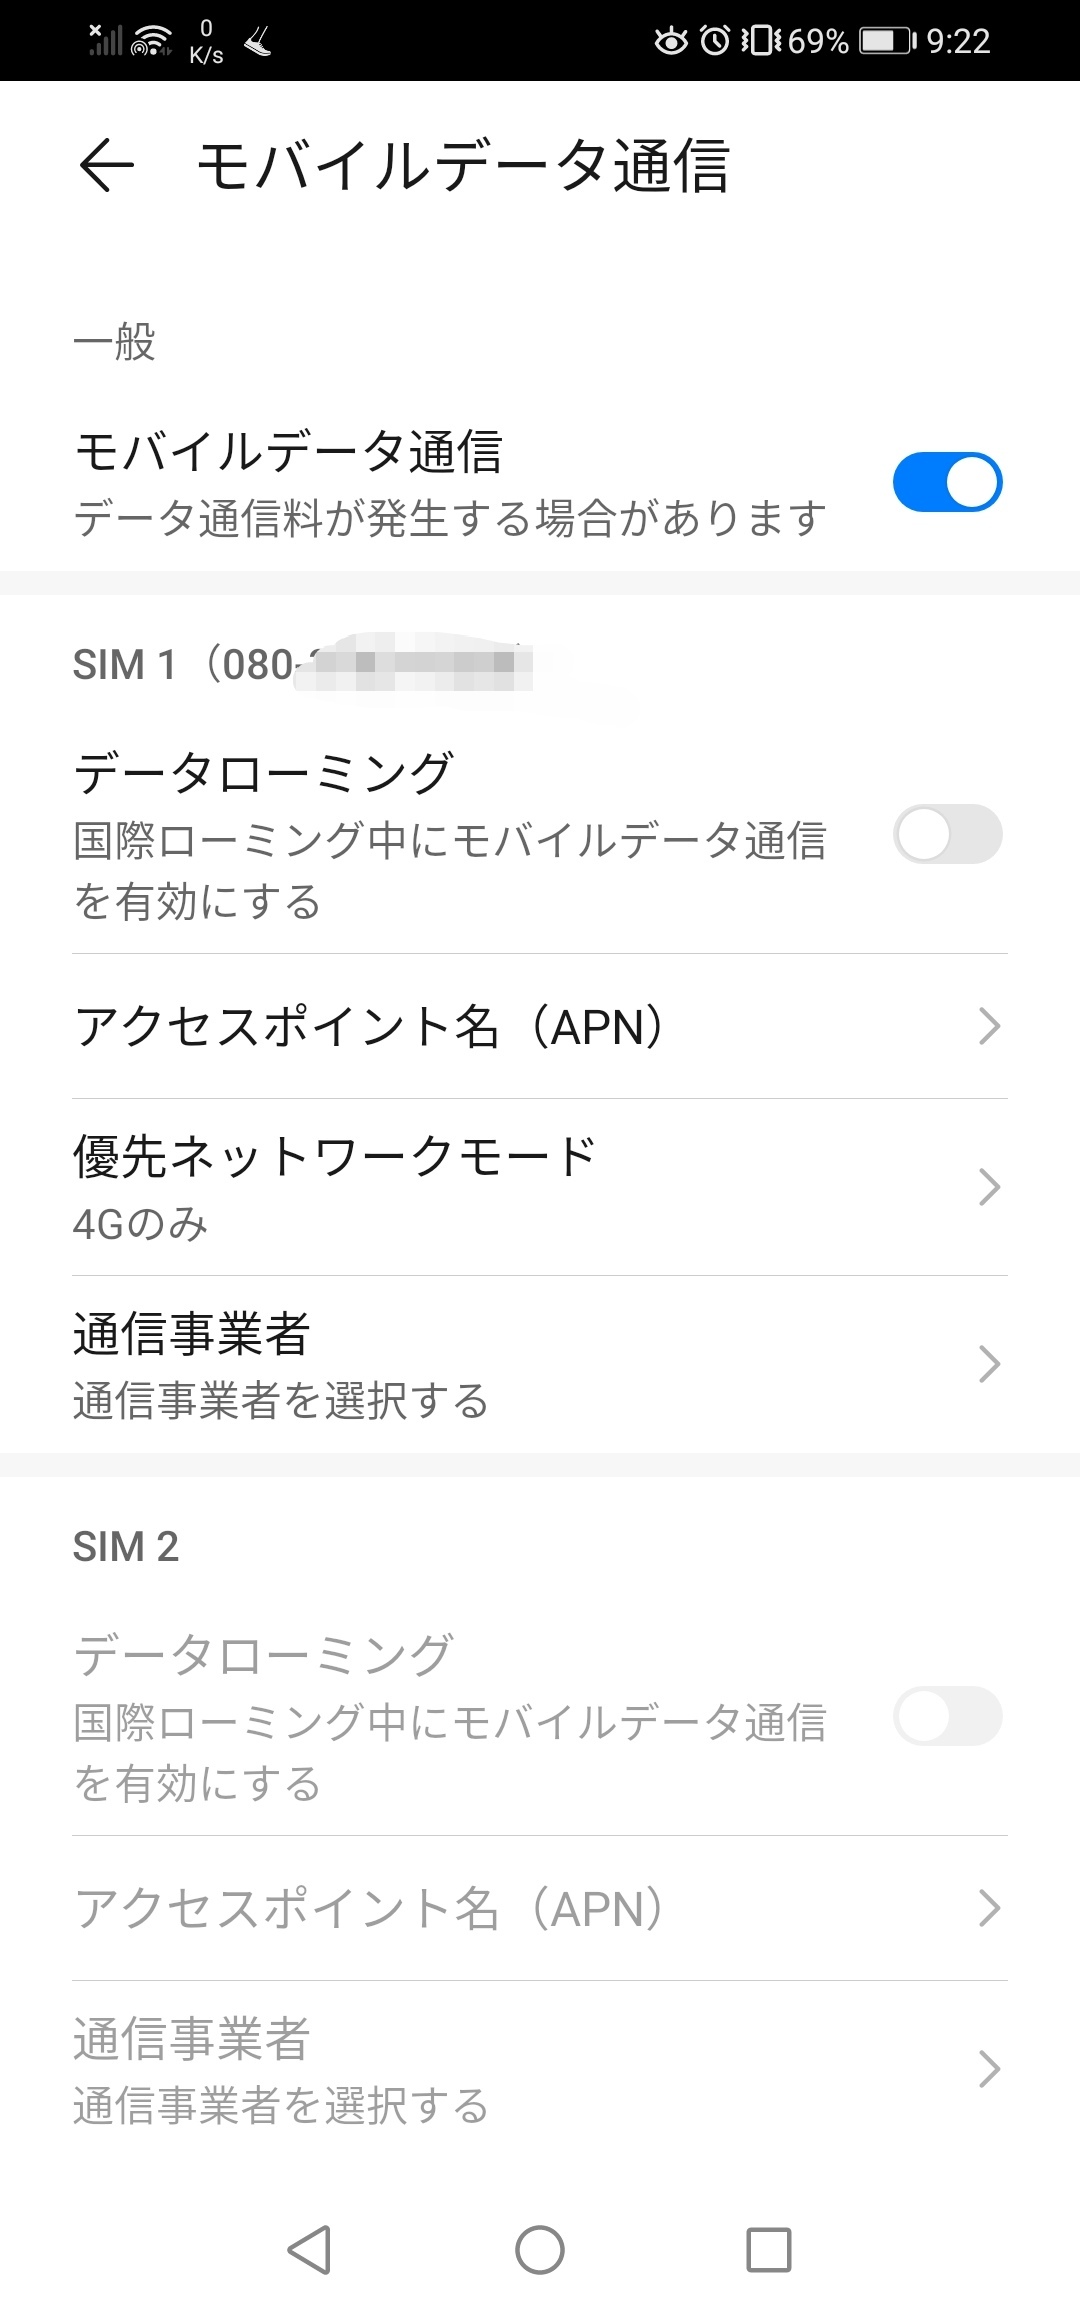Tap the Wi-Fi signal status icon
Image resolution: width=1080 pixels, height=2312 pixels.
[150, 41]
